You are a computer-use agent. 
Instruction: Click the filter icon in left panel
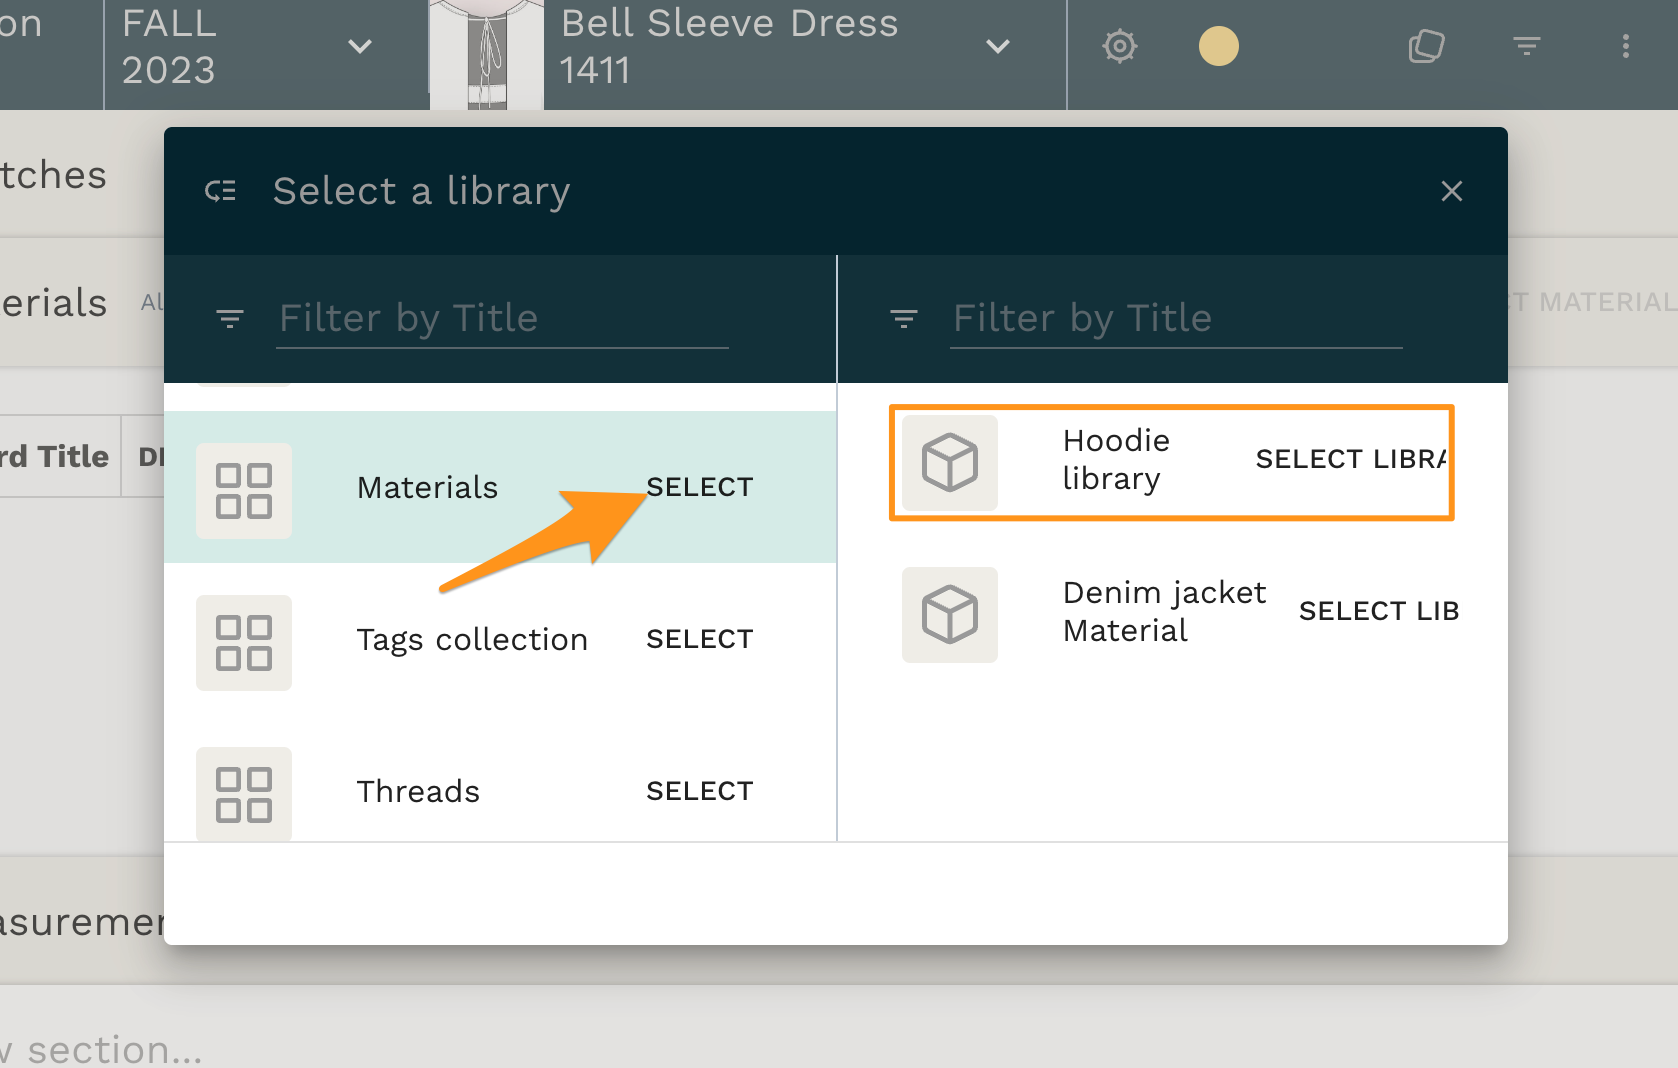pyautogui.click(x=230, y=319)
